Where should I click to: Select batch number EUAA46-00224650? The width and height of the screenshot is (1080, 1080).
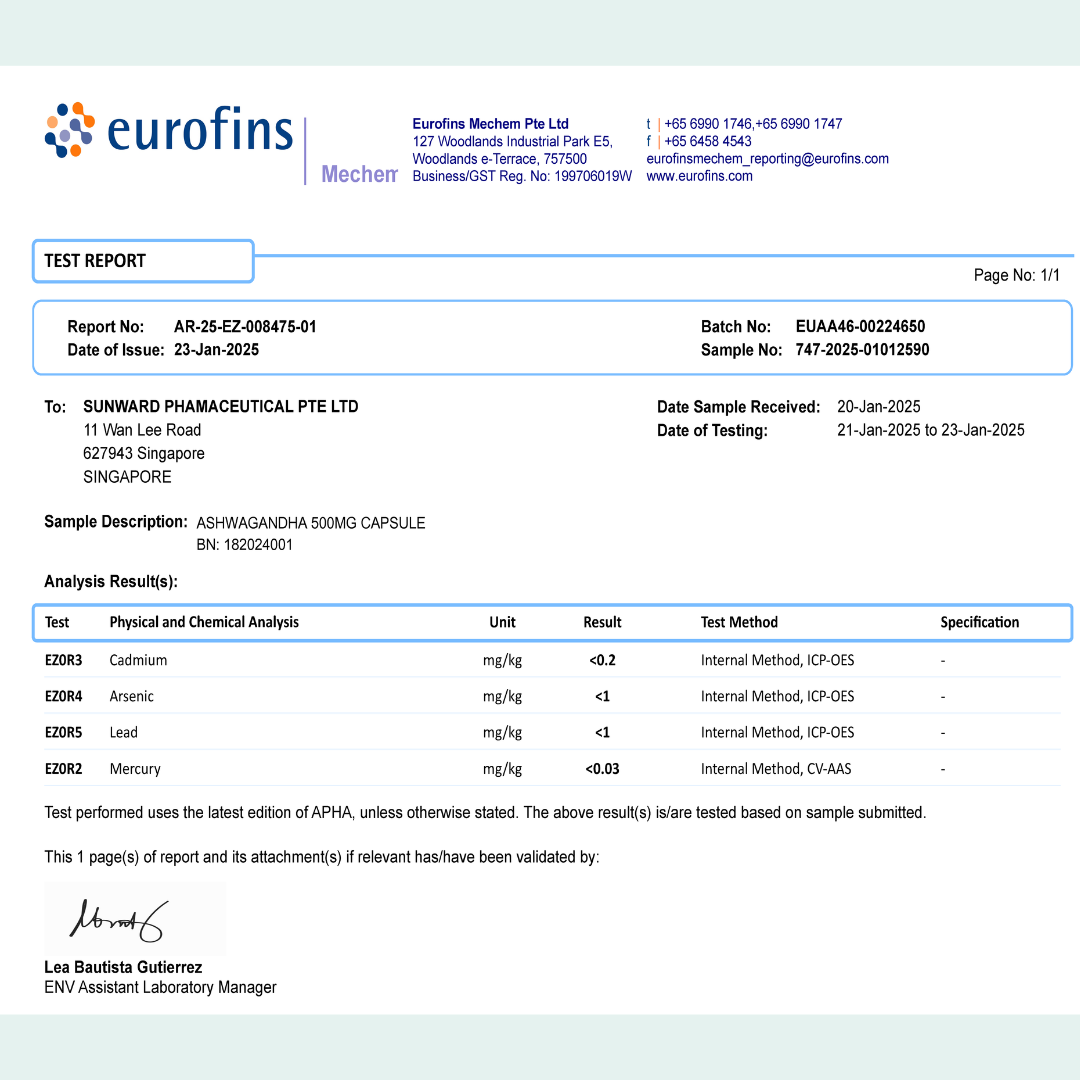coord(860,326)
